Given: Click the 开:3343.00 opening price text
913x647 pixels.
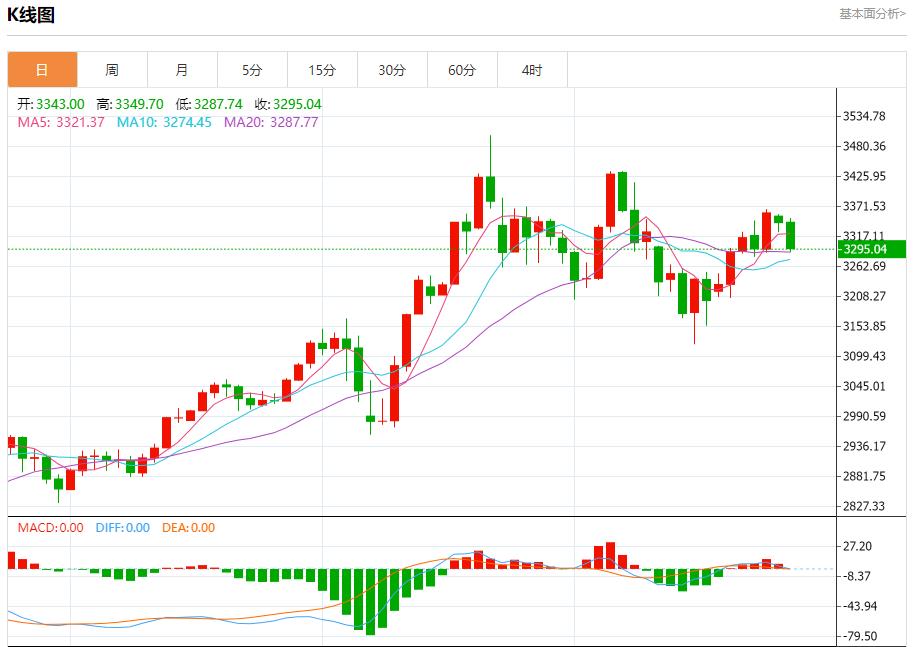Looking at the screenshot, I should pos(51,104).
